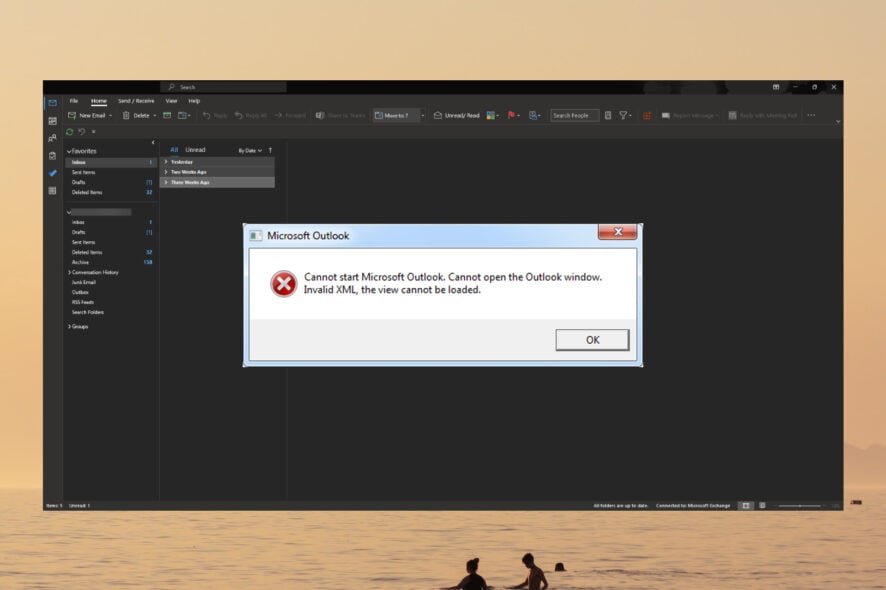Click the Forward toolbar button
Screen dimensions: 886x590
click(x=290, y=115)
